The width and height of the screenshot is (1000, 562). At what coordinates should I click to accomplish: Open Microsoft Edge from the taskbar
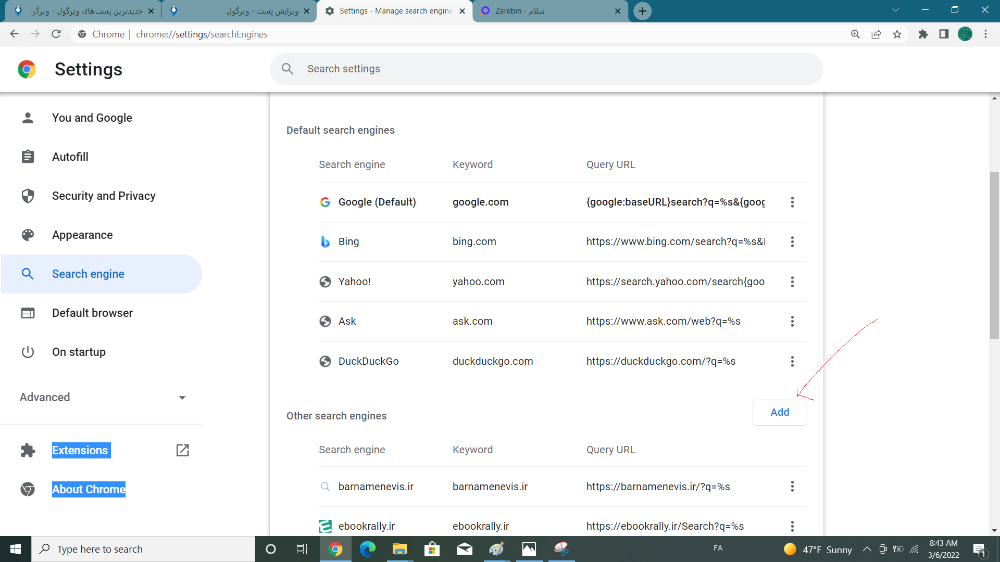click(x=368, y=549)
